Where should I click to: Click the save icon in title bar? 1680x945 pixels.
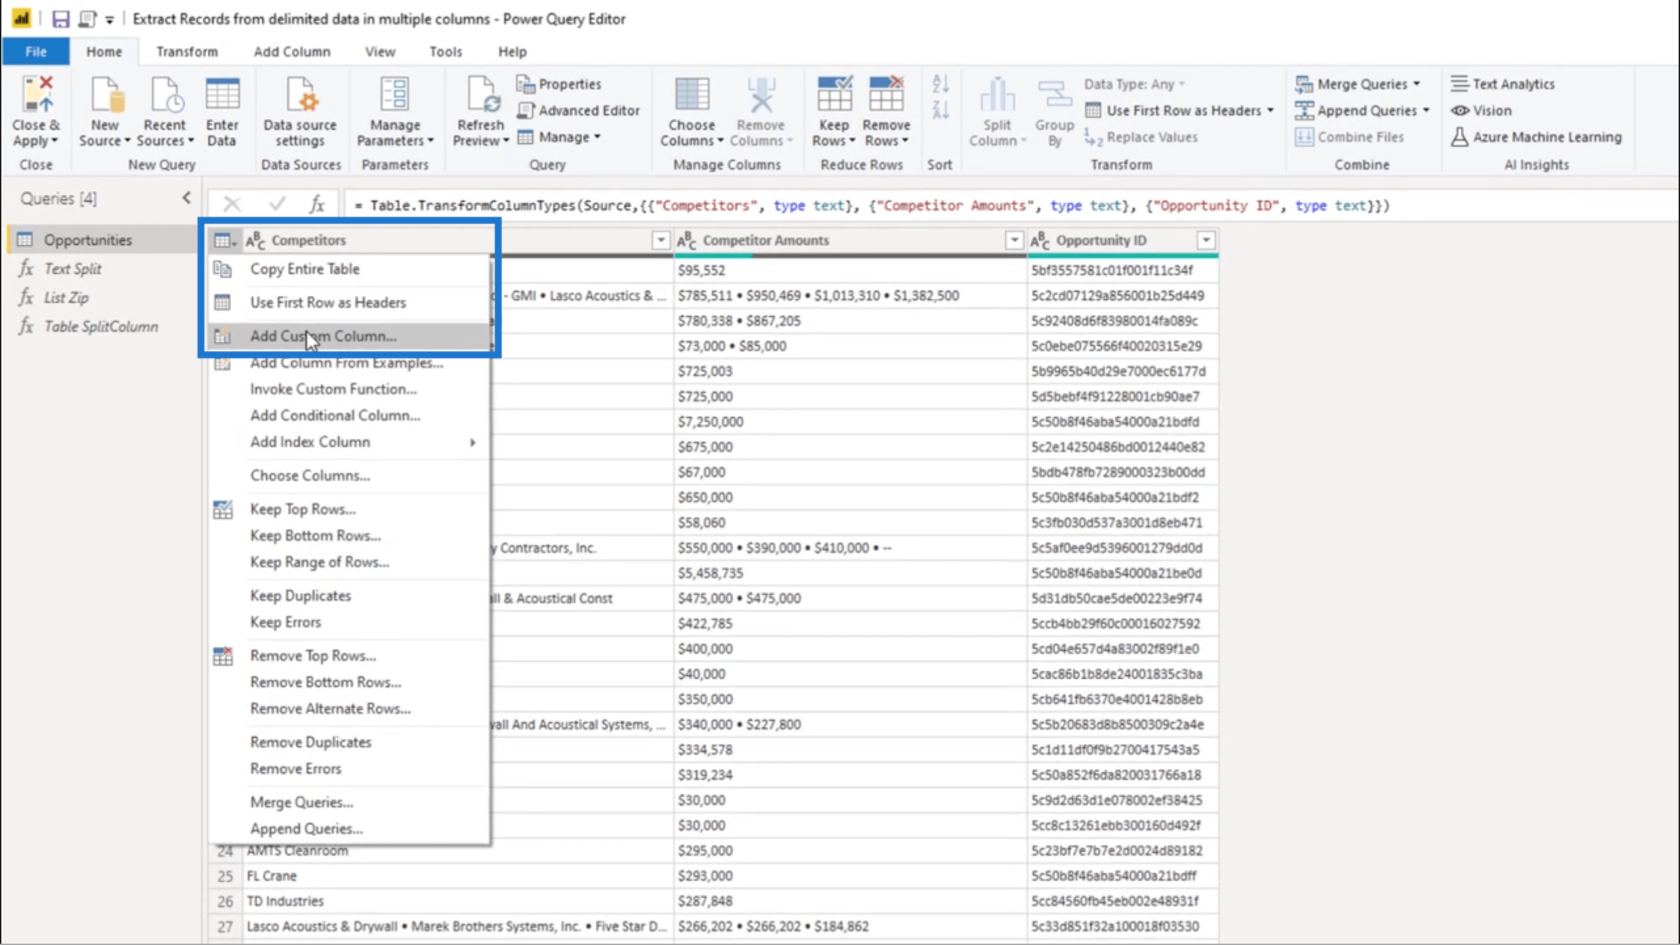pos(60,19)
